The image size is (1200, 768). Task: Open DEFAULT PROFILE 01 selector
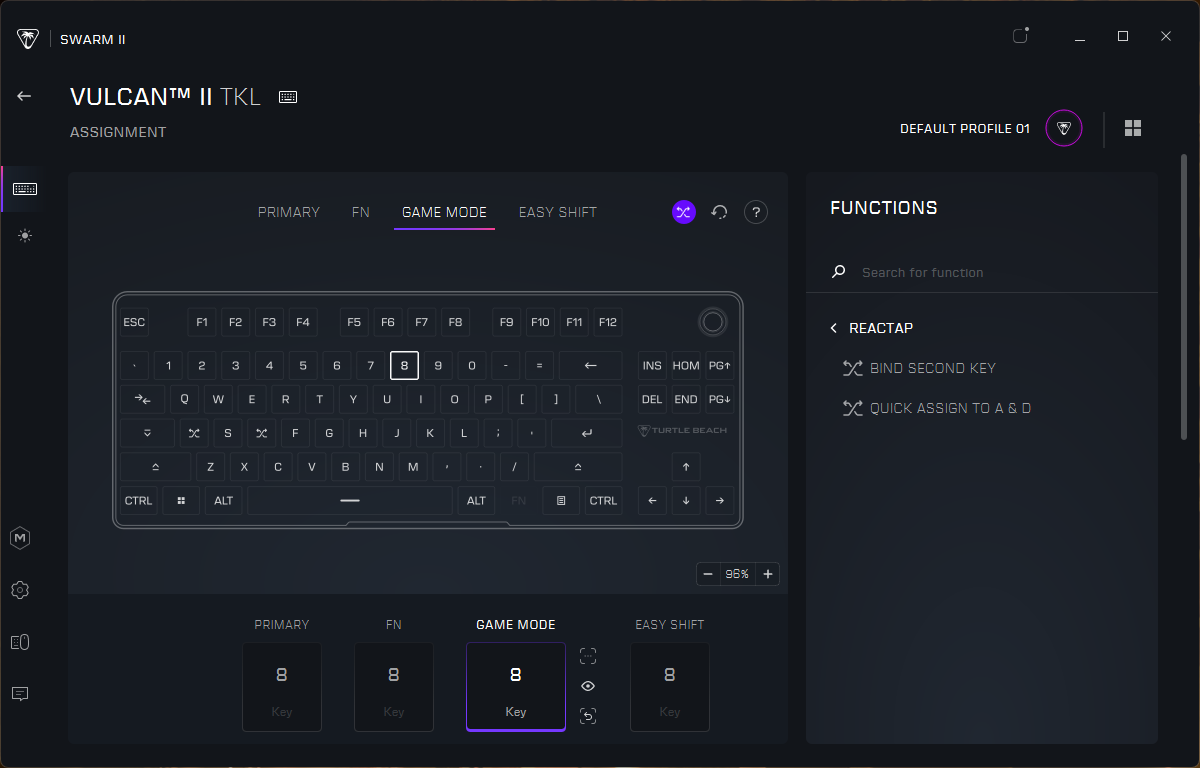coord(965,128)
